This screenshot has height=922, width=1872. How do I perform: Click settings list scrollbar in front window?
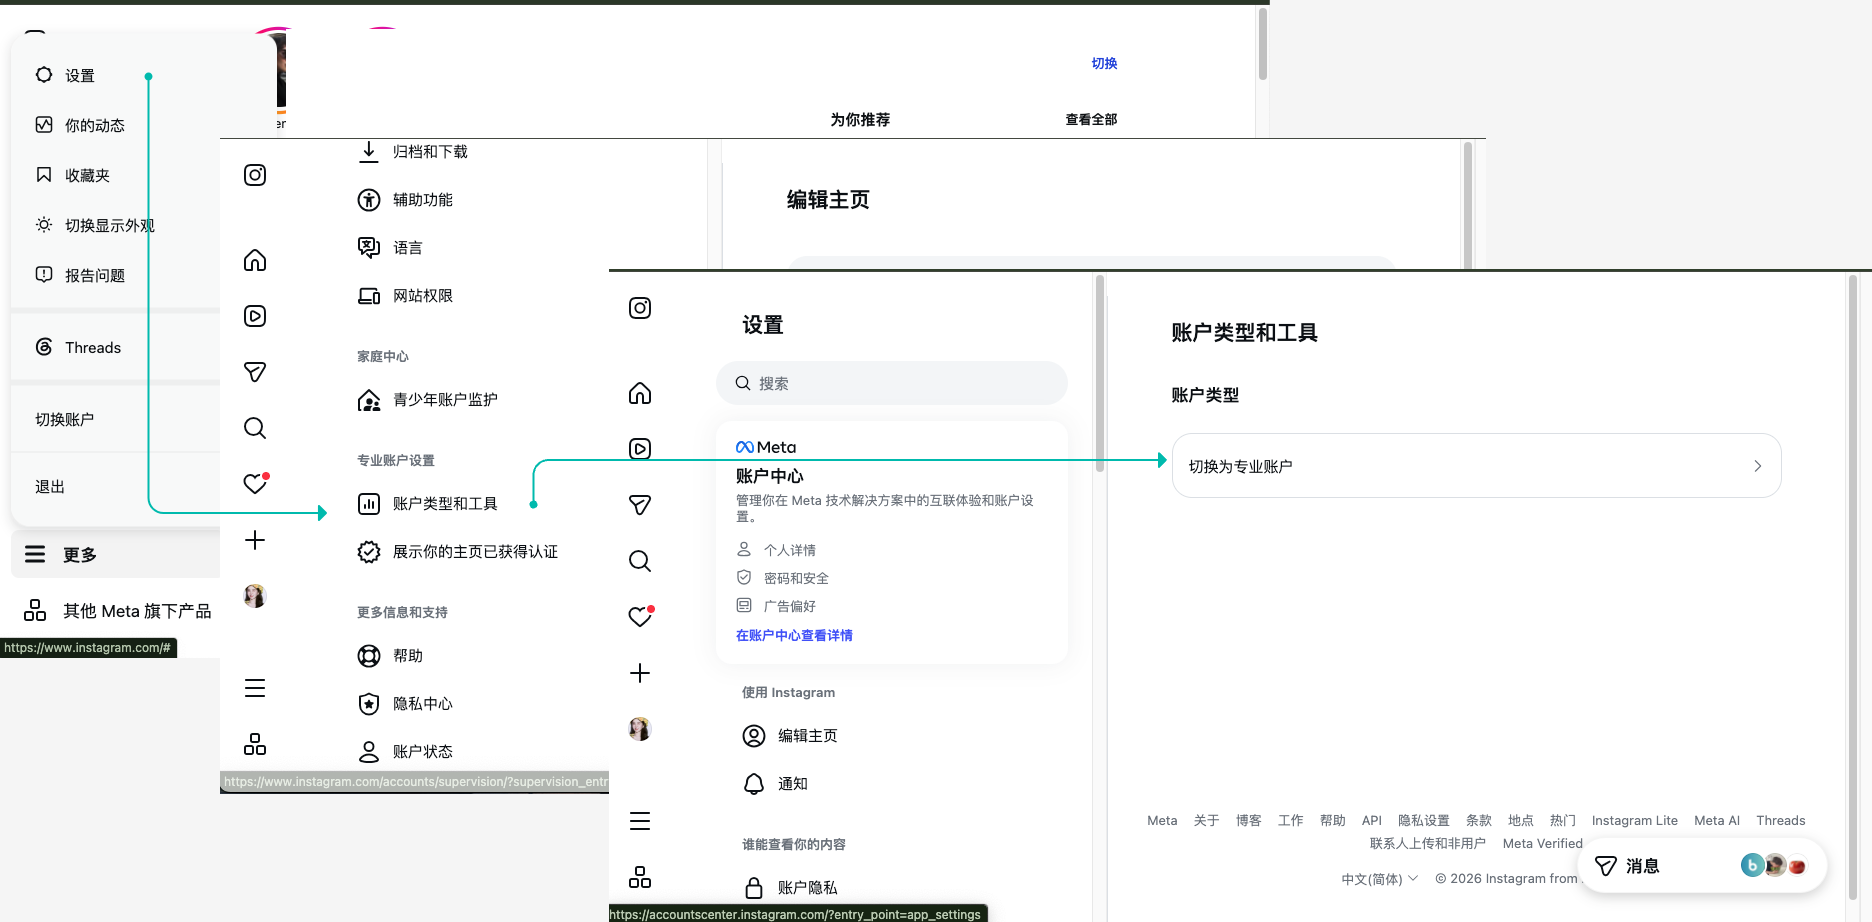pos(1100,375)
